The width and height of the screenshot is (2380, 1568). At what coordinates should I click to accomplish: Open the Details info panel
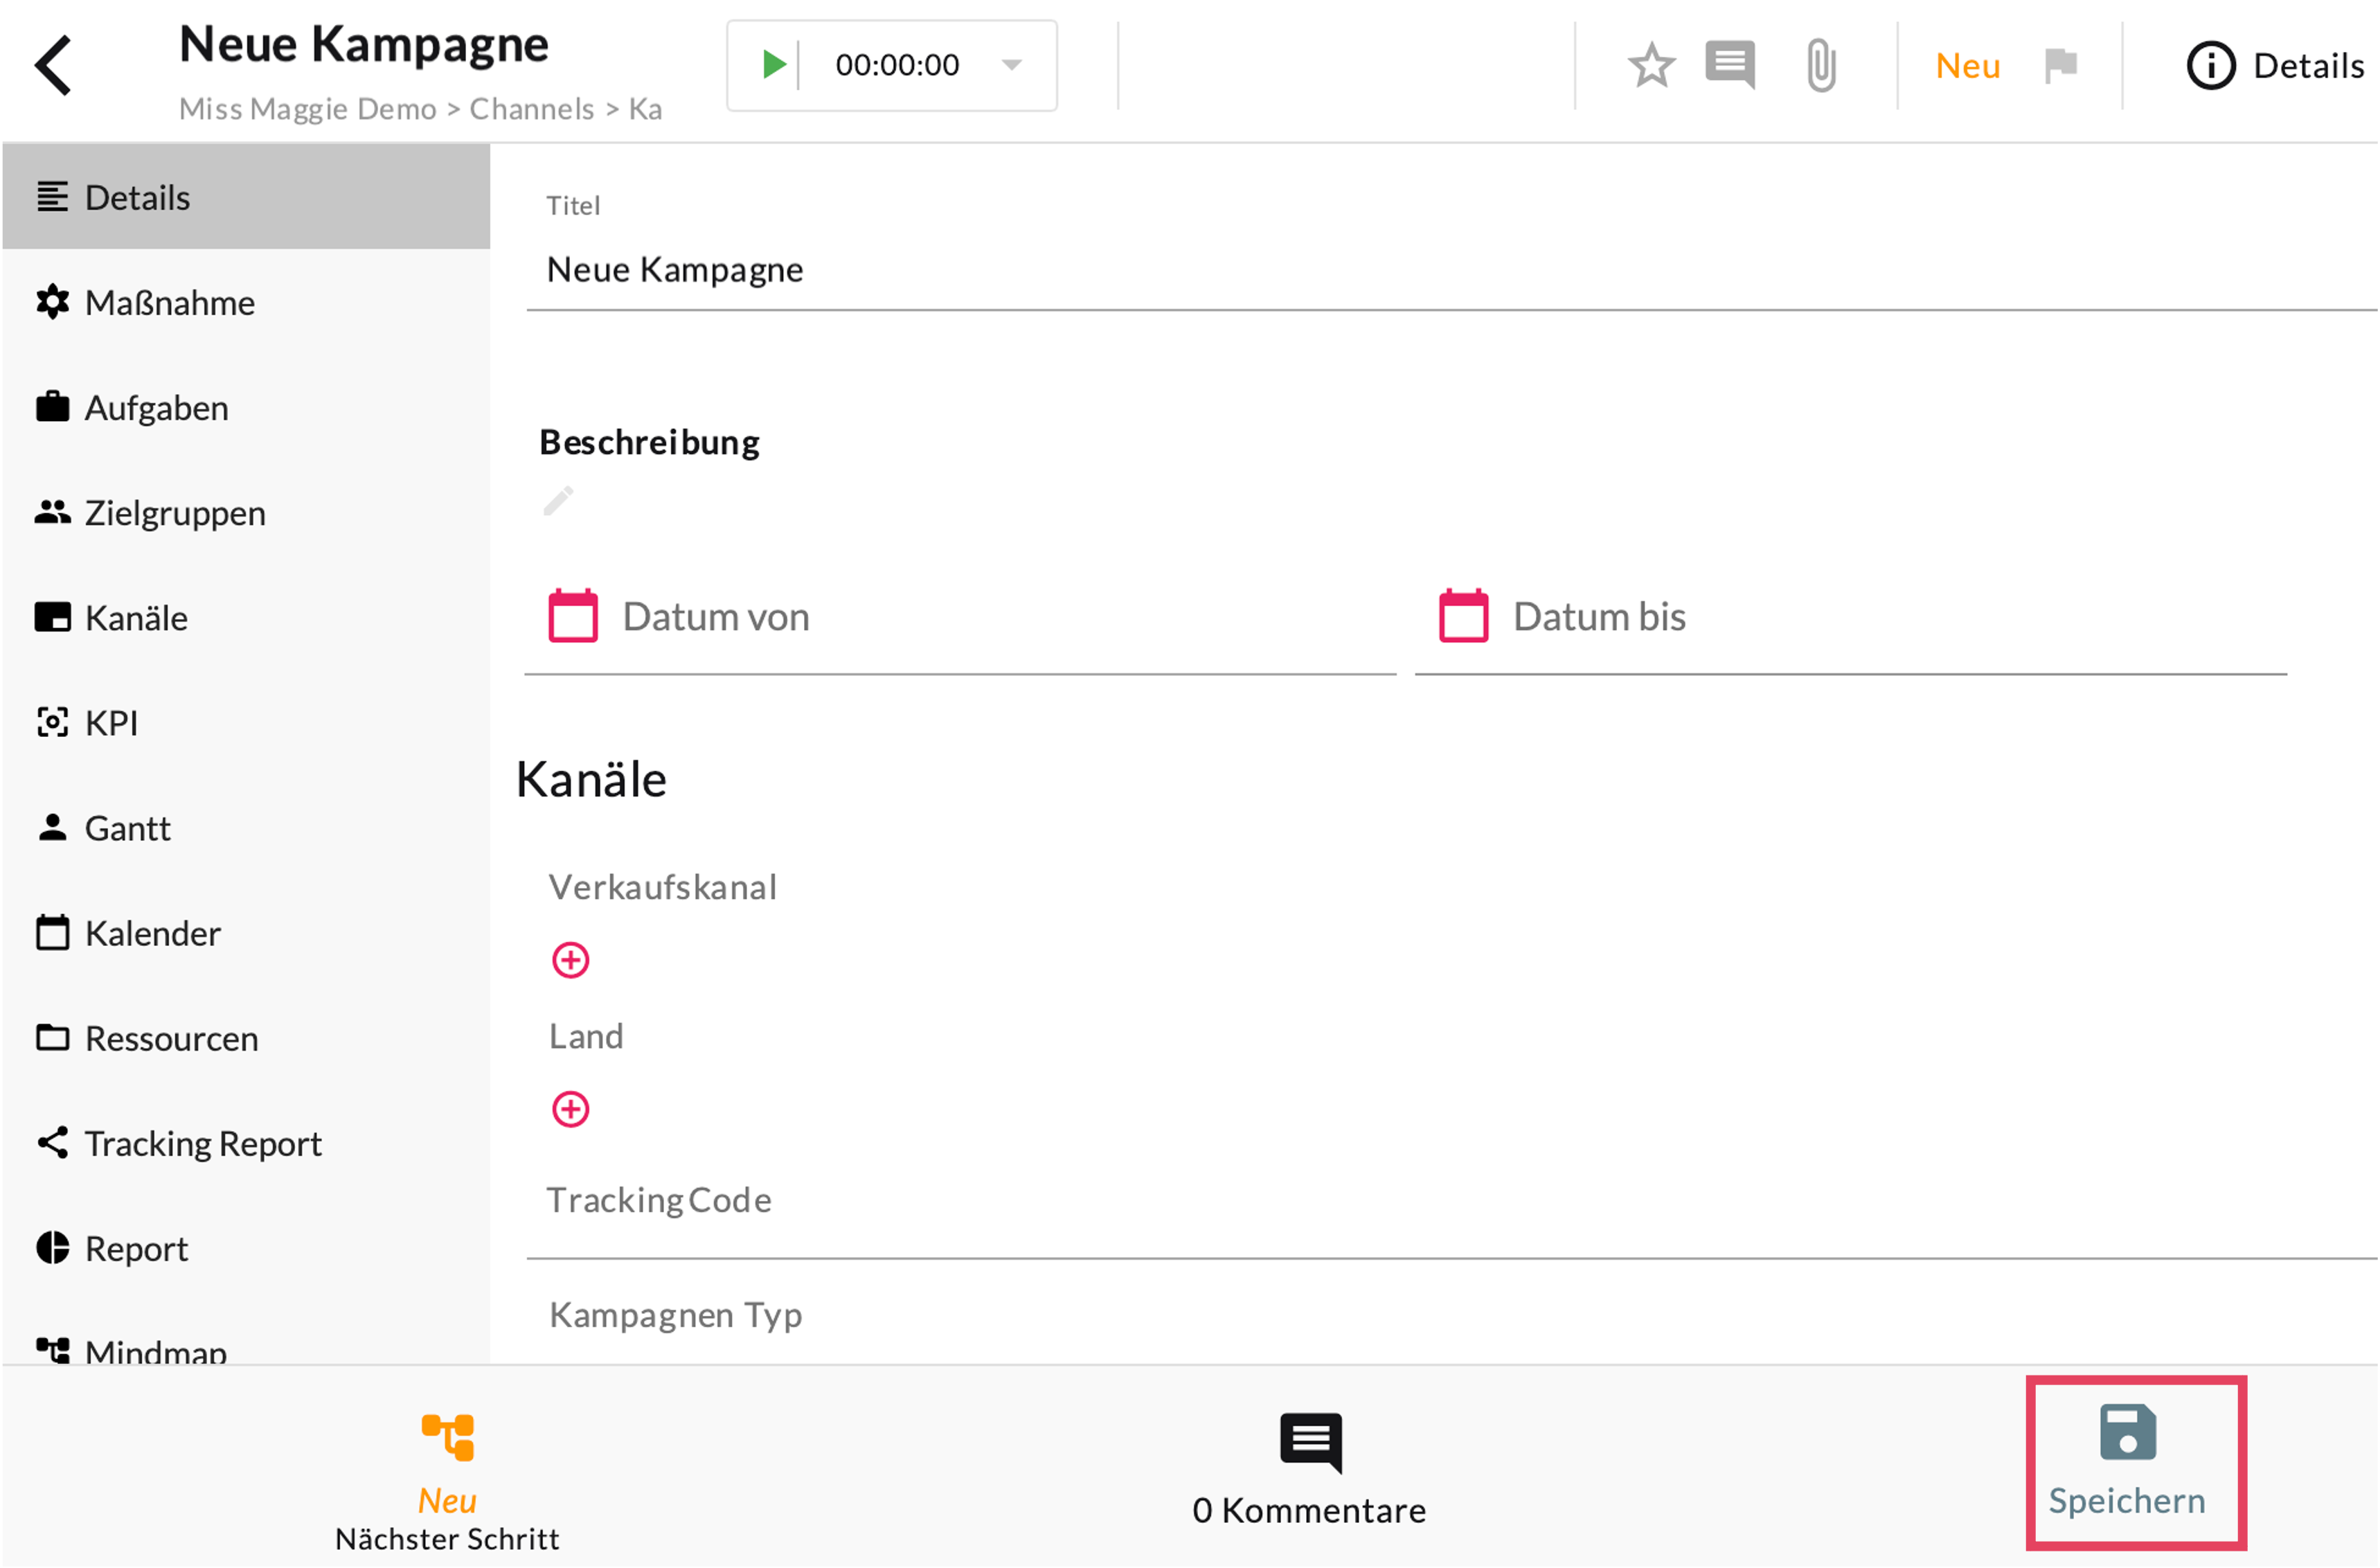point(2276,66)
